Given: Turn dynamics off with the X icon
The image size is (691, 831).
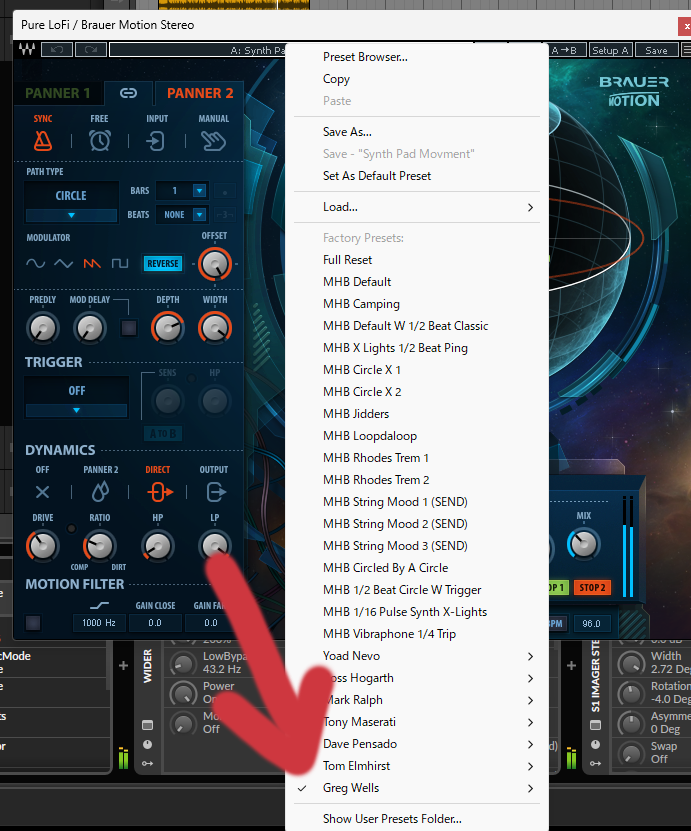Looking at the screenshot, I should click(42, 491).
